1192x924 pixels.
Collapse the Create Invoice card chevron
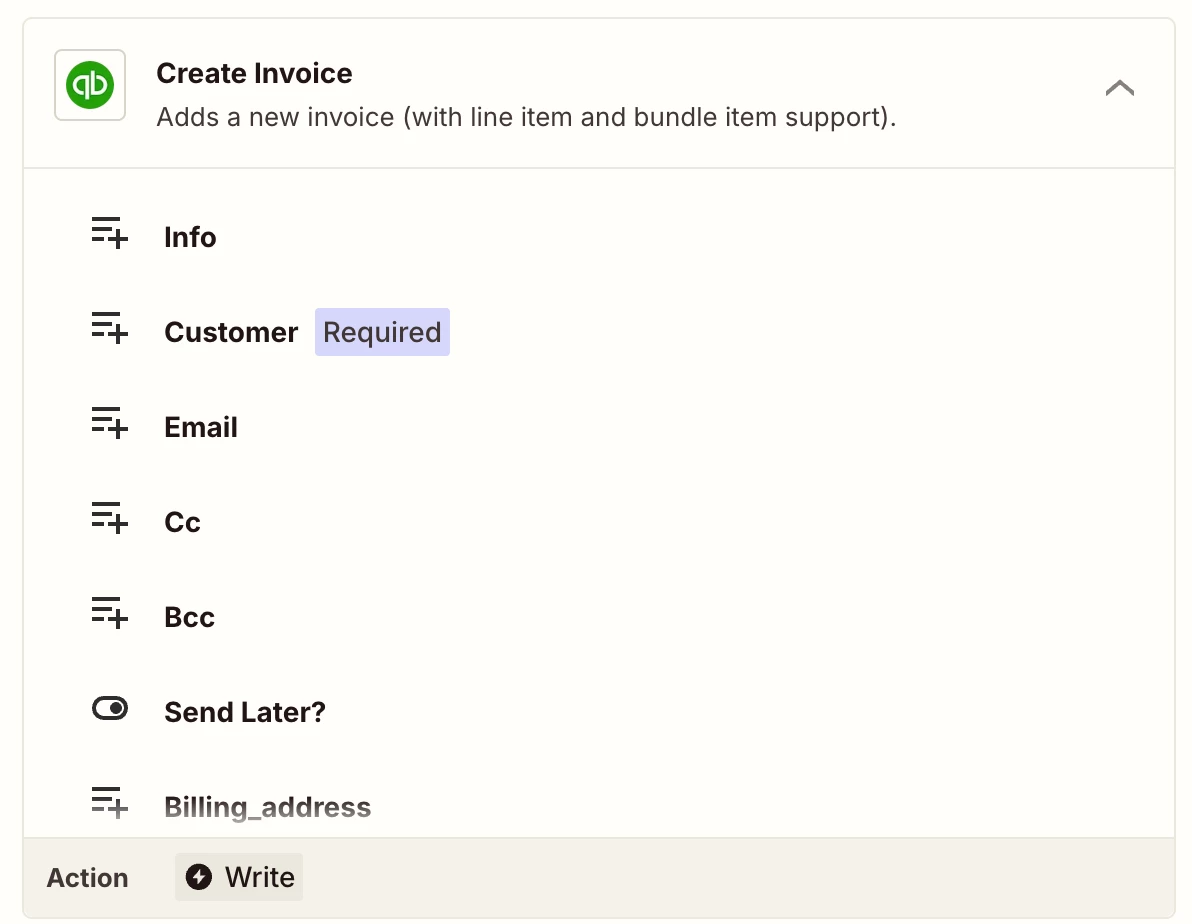pyautogui.click(x=1119, y=88)
